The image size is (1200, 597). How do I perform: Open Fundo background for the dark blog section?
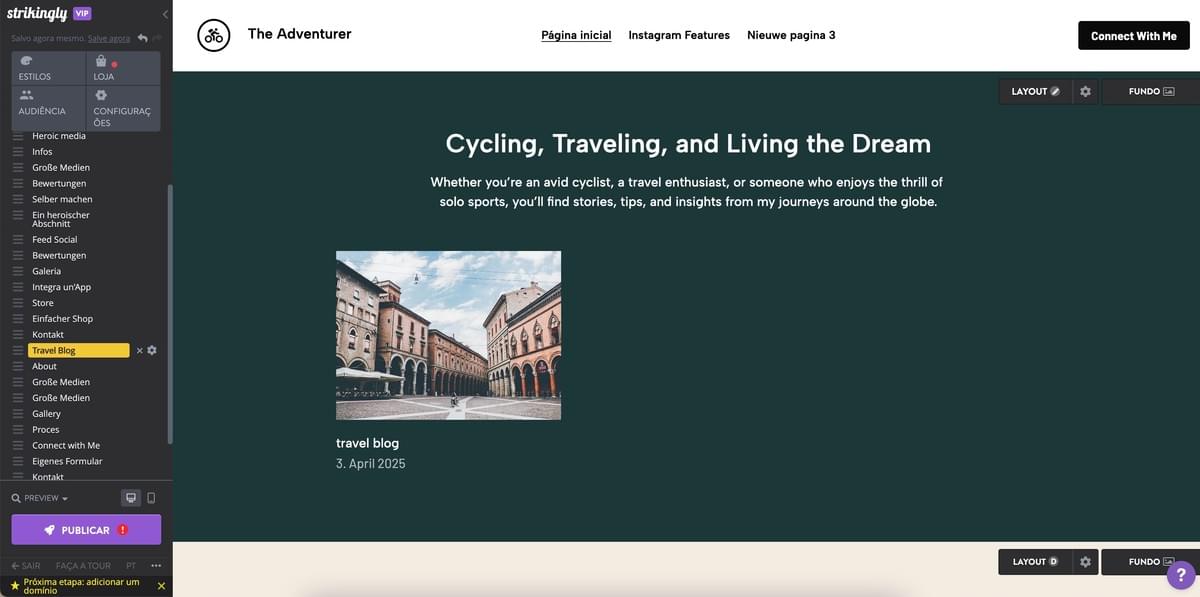[x=1151, y=91]
